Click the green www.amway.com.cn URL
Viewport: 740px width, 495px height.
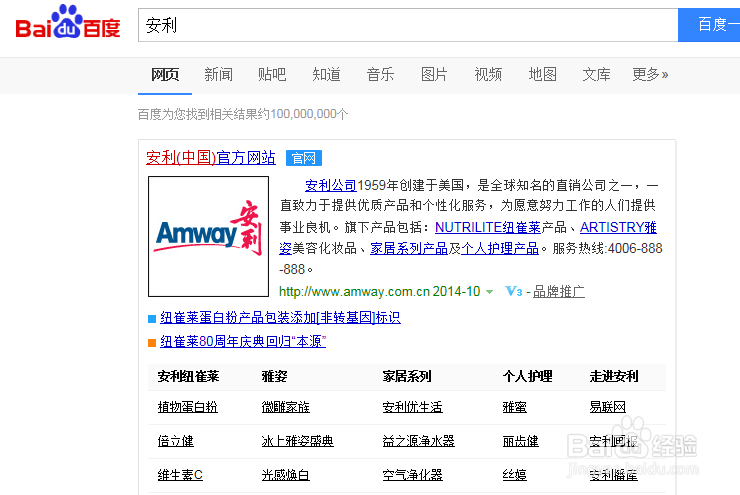coord(354,292)
